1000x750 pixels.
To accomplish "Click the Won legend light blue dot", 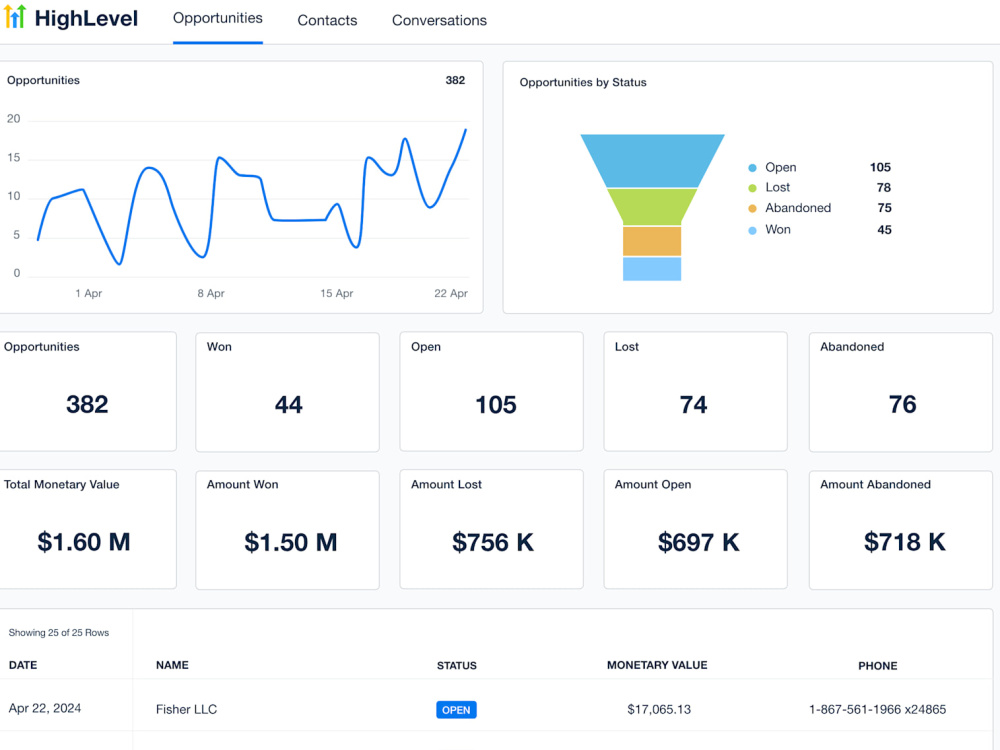I will click(x=753, y=230).
